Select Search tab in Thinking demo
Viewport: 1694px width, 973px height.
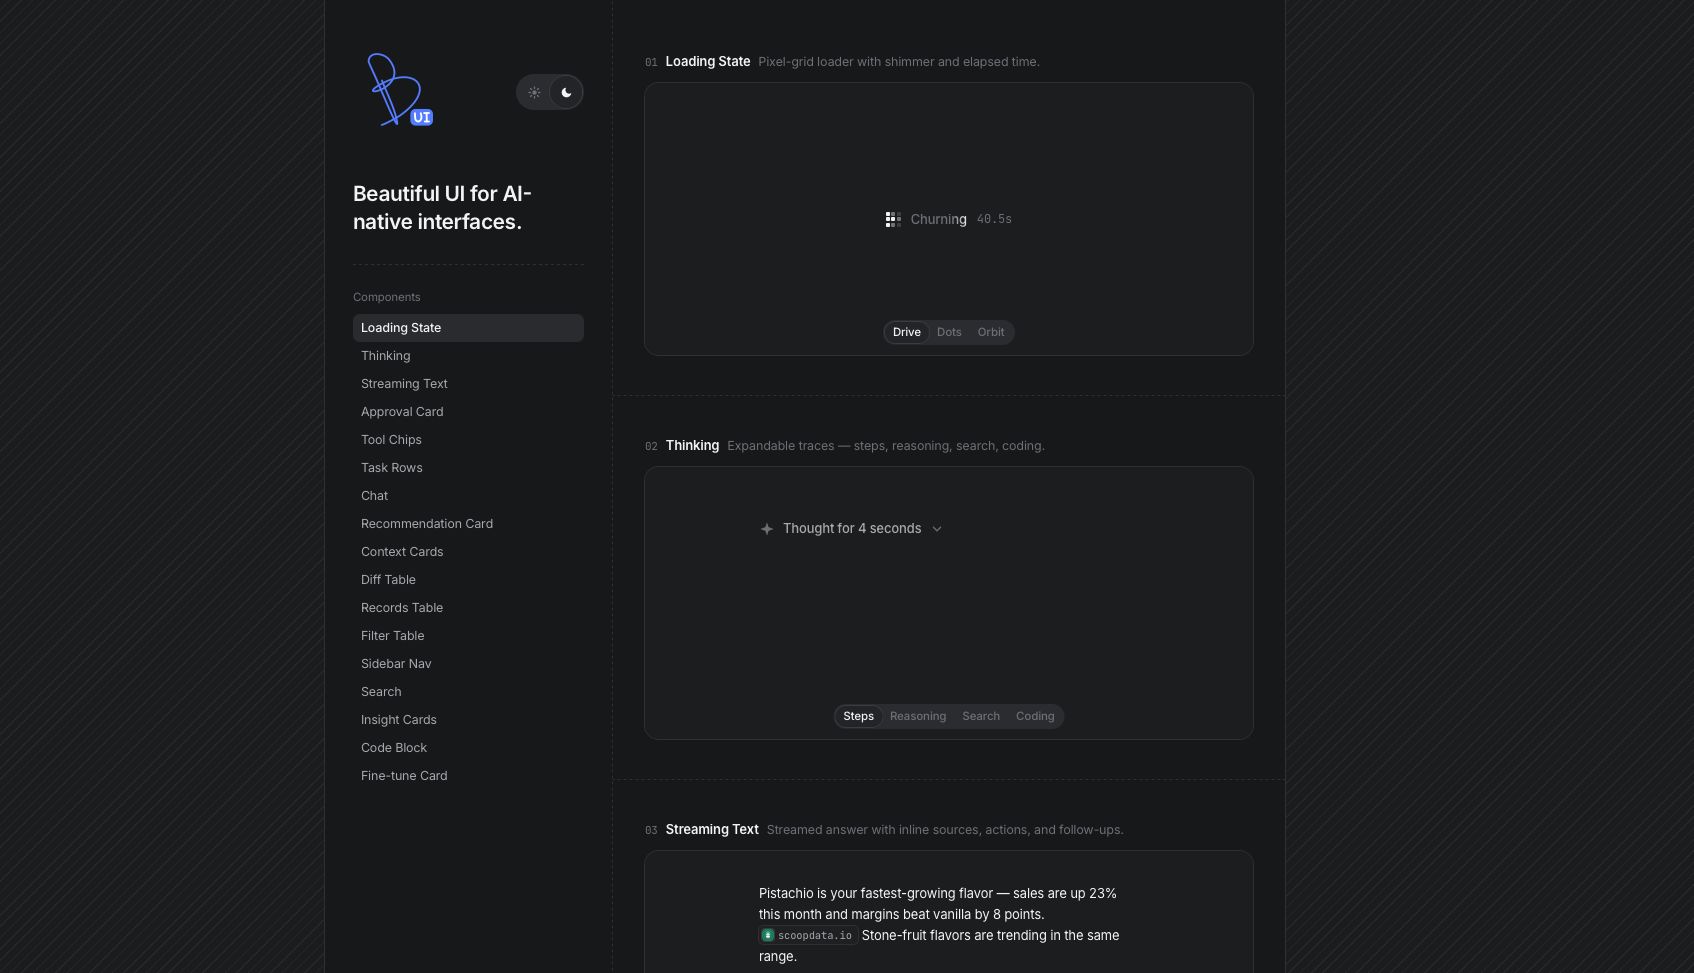tap(981, 716)
